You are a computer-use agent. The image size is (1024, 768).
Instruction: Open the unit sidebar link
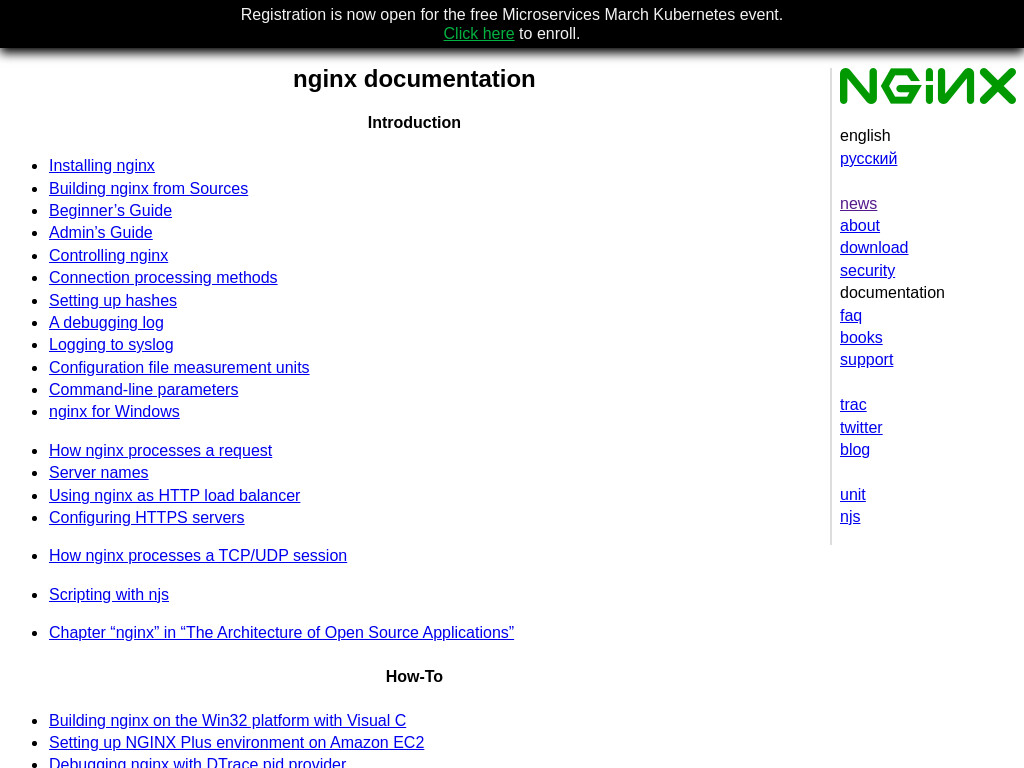(852, 495)
